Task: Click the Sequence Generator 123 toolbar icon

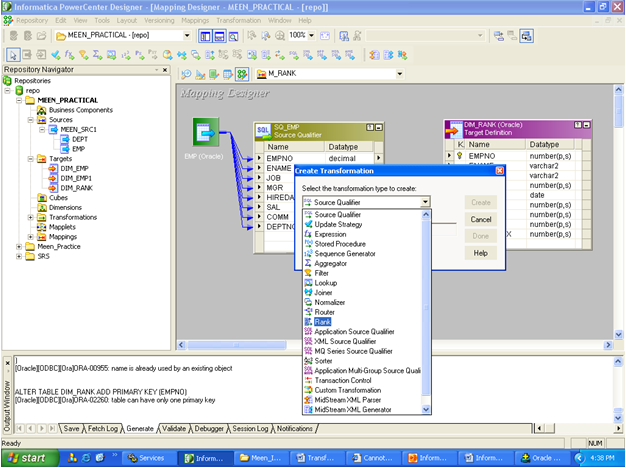Action: point(126,55)
